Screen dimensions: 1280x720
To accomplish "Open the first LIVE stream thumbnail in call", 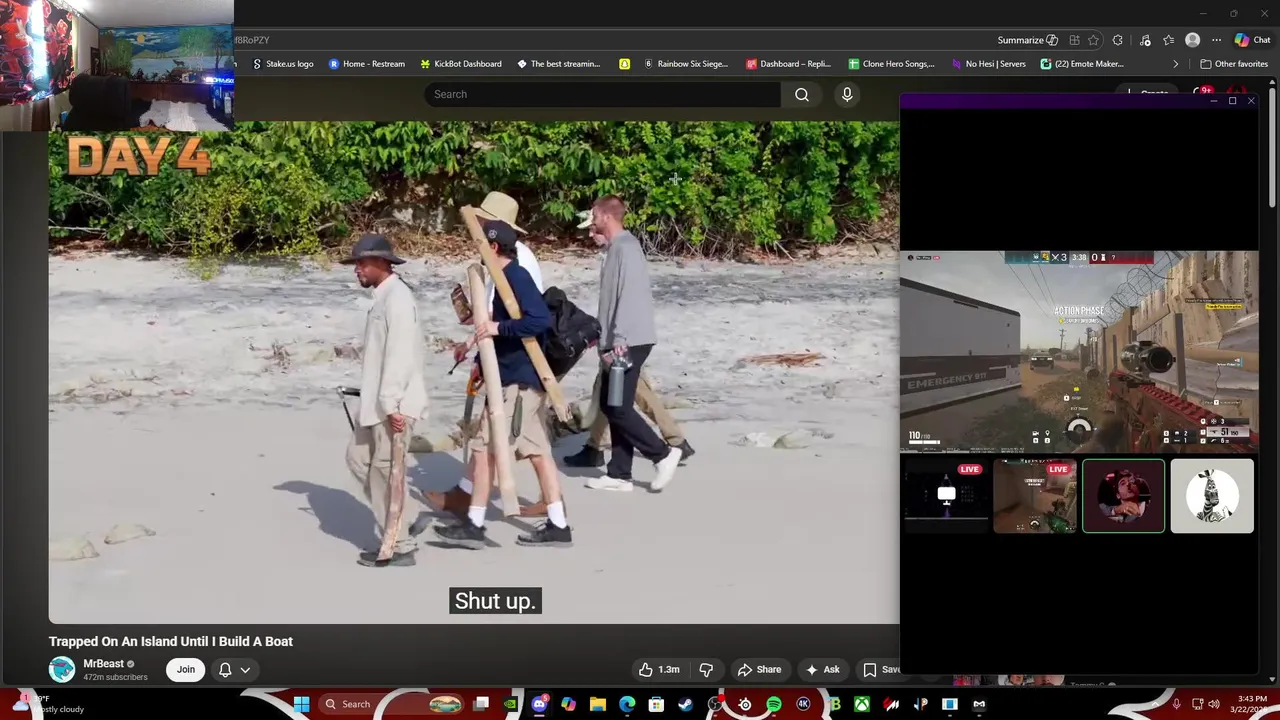I will click(x=945, y=496).
